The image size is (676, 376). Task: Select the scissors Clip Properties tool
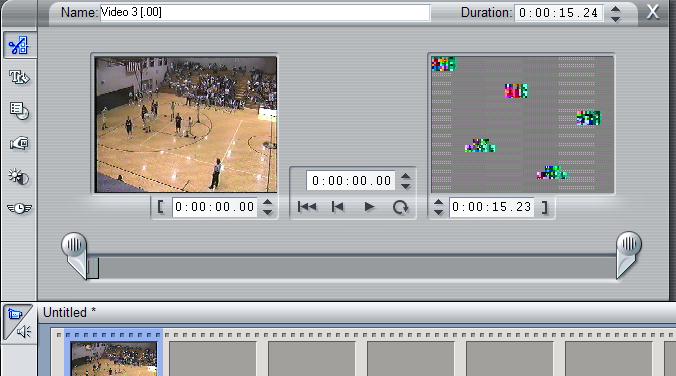coord(19,45)
